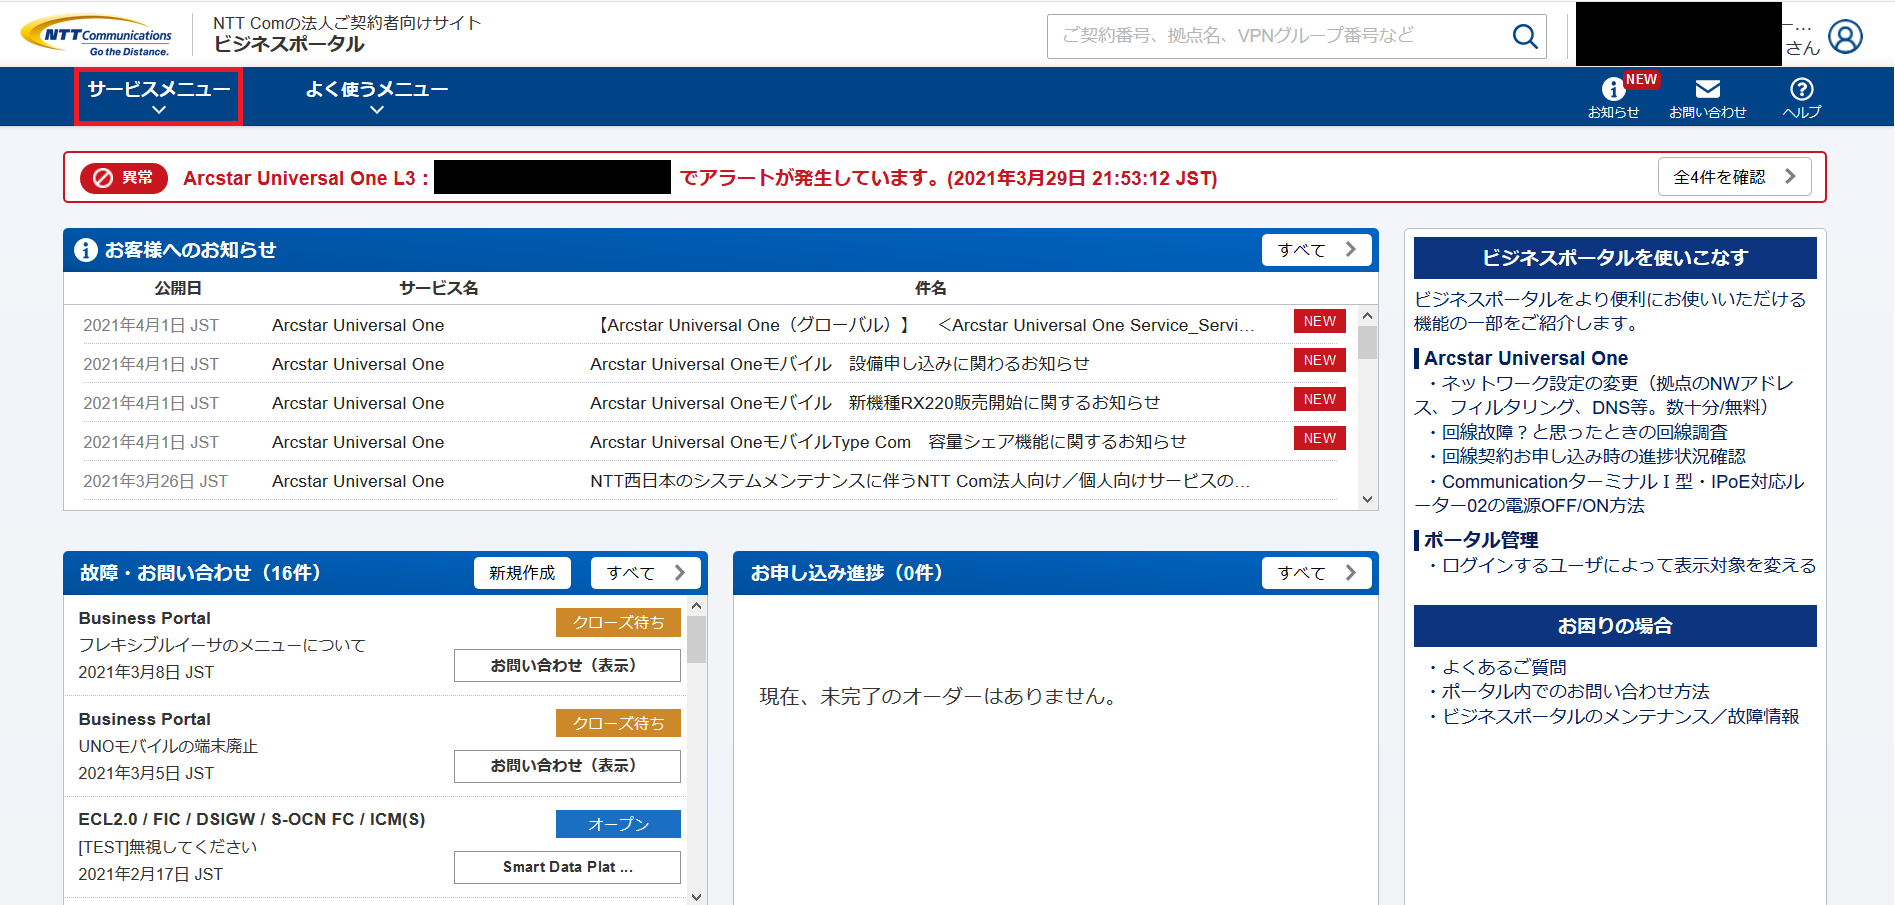Open the お問い合わせ mail icon
The image size is (1895, 905).
click(1707, 98)
